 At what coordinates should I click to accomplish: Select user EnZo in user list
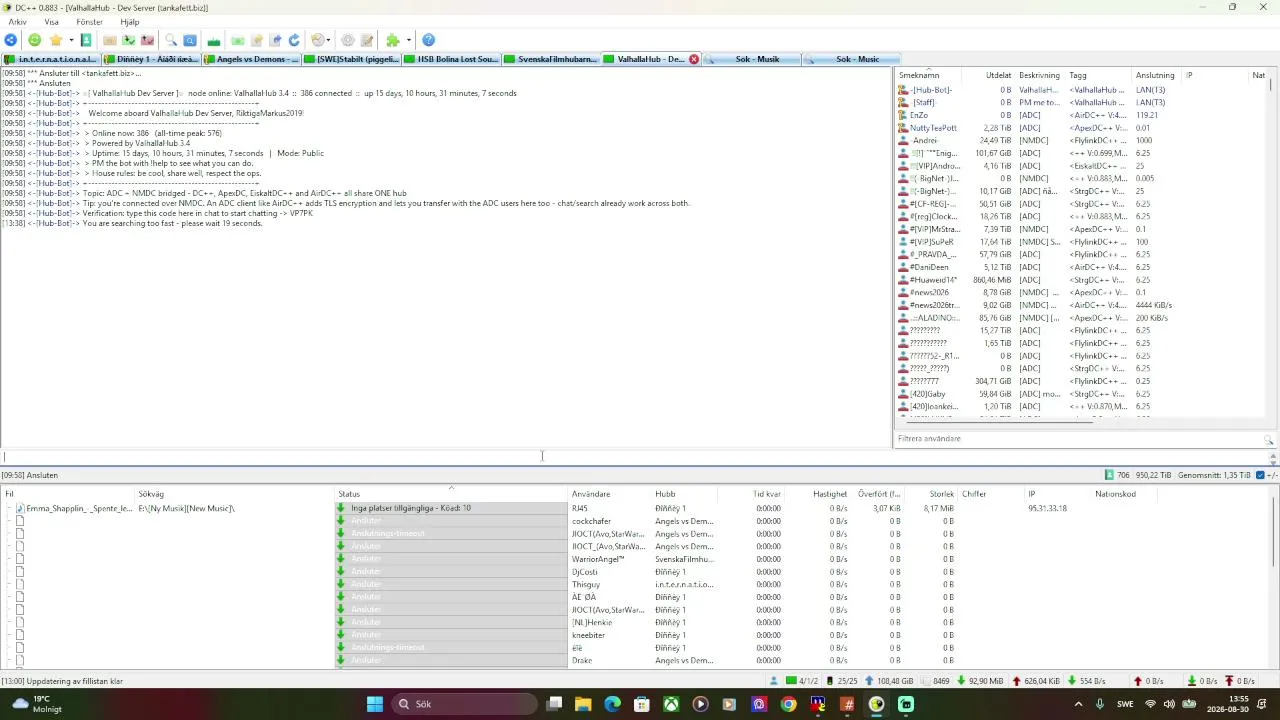(x=919, y=115)
